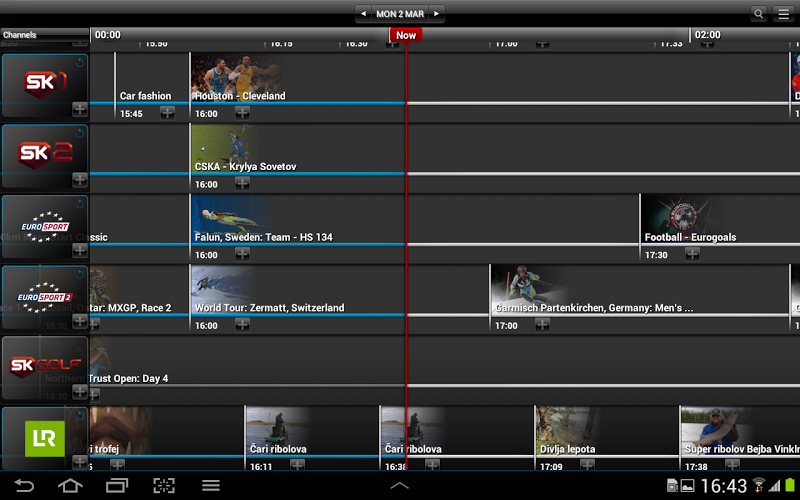Tap the screenshot capture icon
Screen dimensions: 800x500
[x=164, y=485]
